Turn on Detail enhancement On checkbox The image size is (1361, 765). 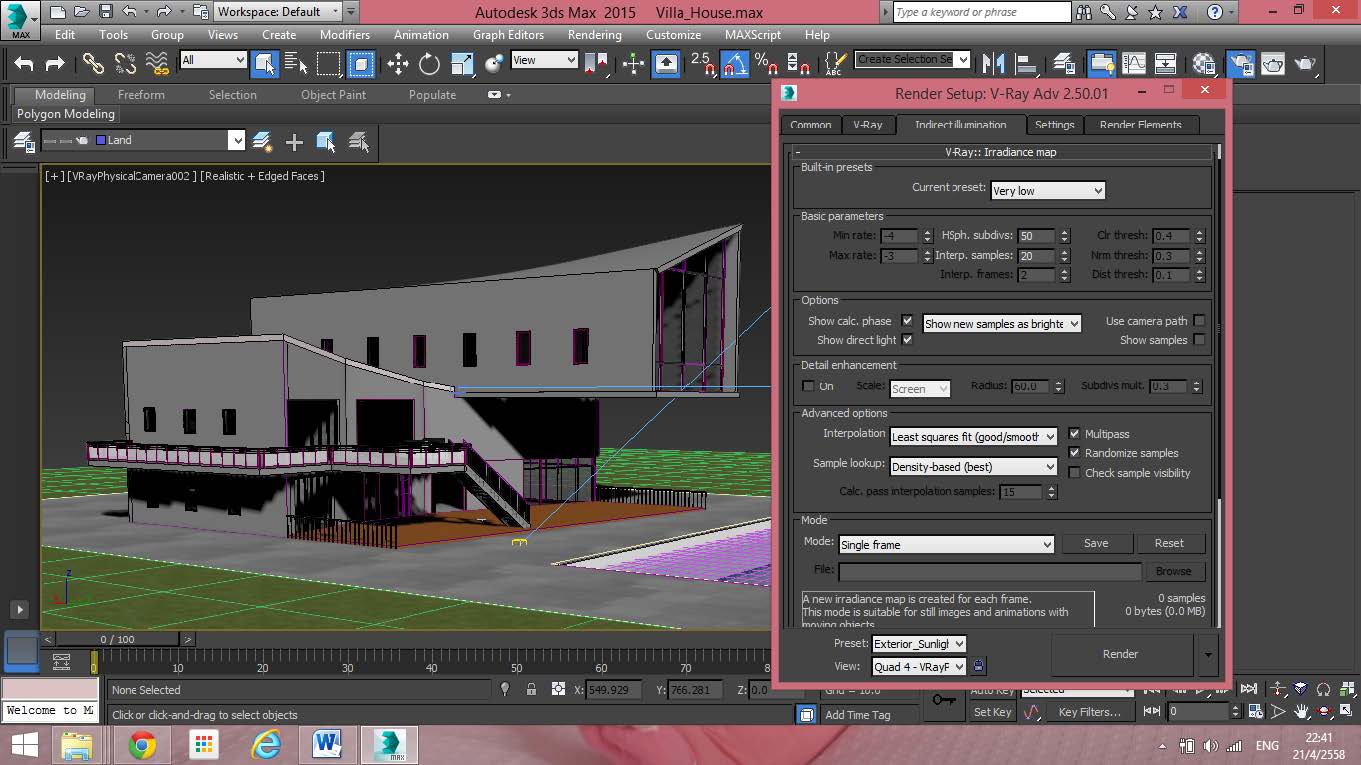pyautogui.click(x=809, y=386)
